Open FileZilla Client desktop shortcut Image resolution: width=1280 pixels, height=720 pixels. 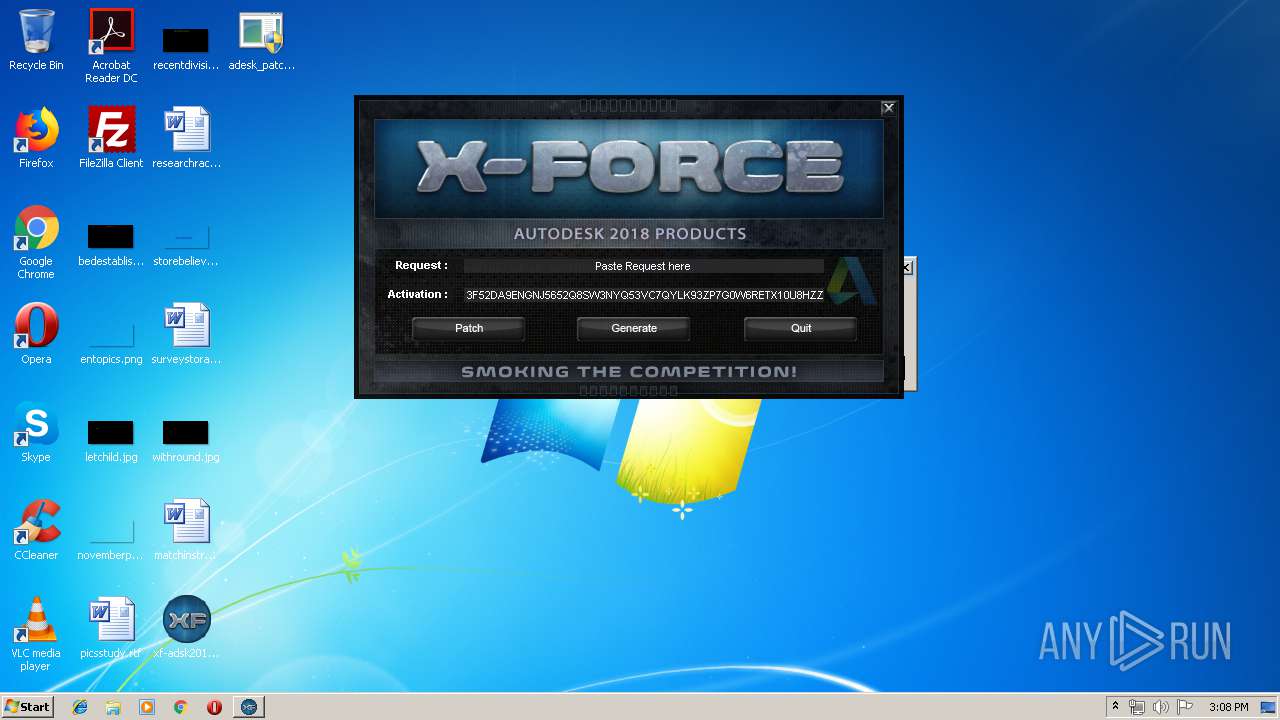(111, 138)
